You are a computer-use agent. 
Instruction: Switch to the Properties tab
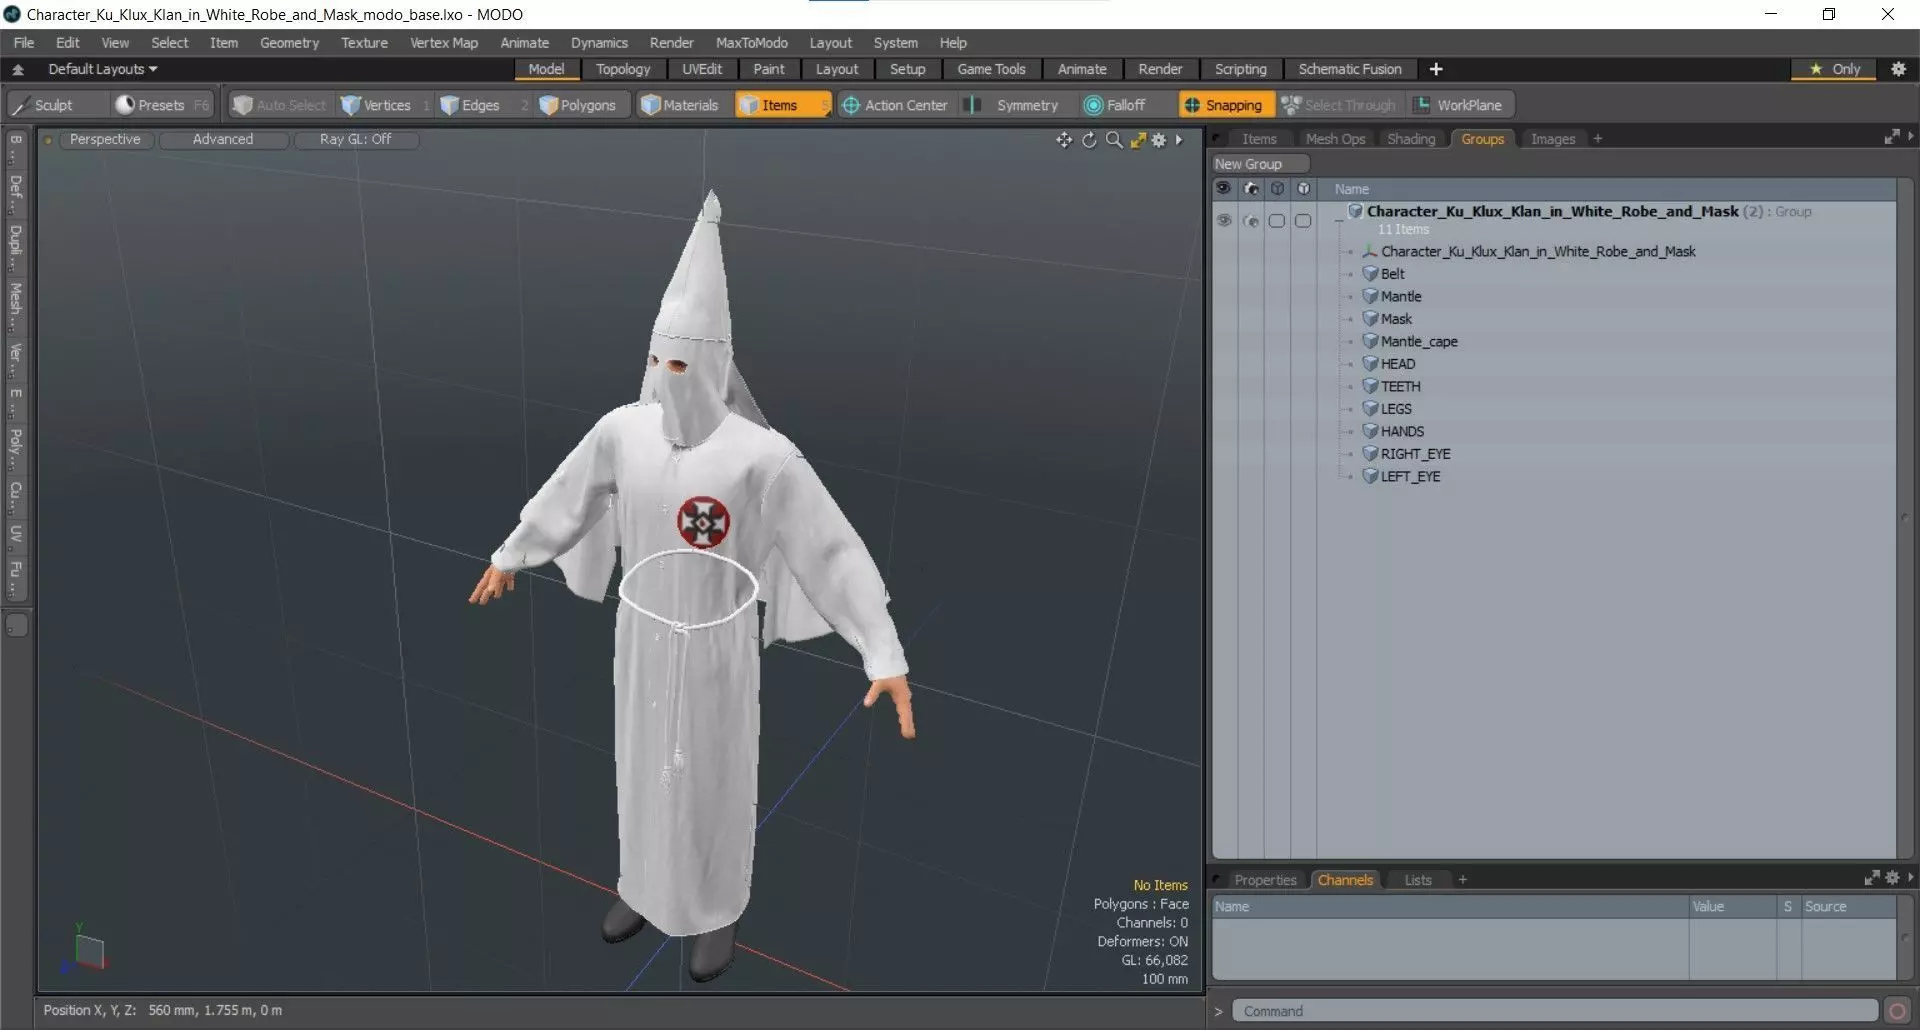(1265, 880)
